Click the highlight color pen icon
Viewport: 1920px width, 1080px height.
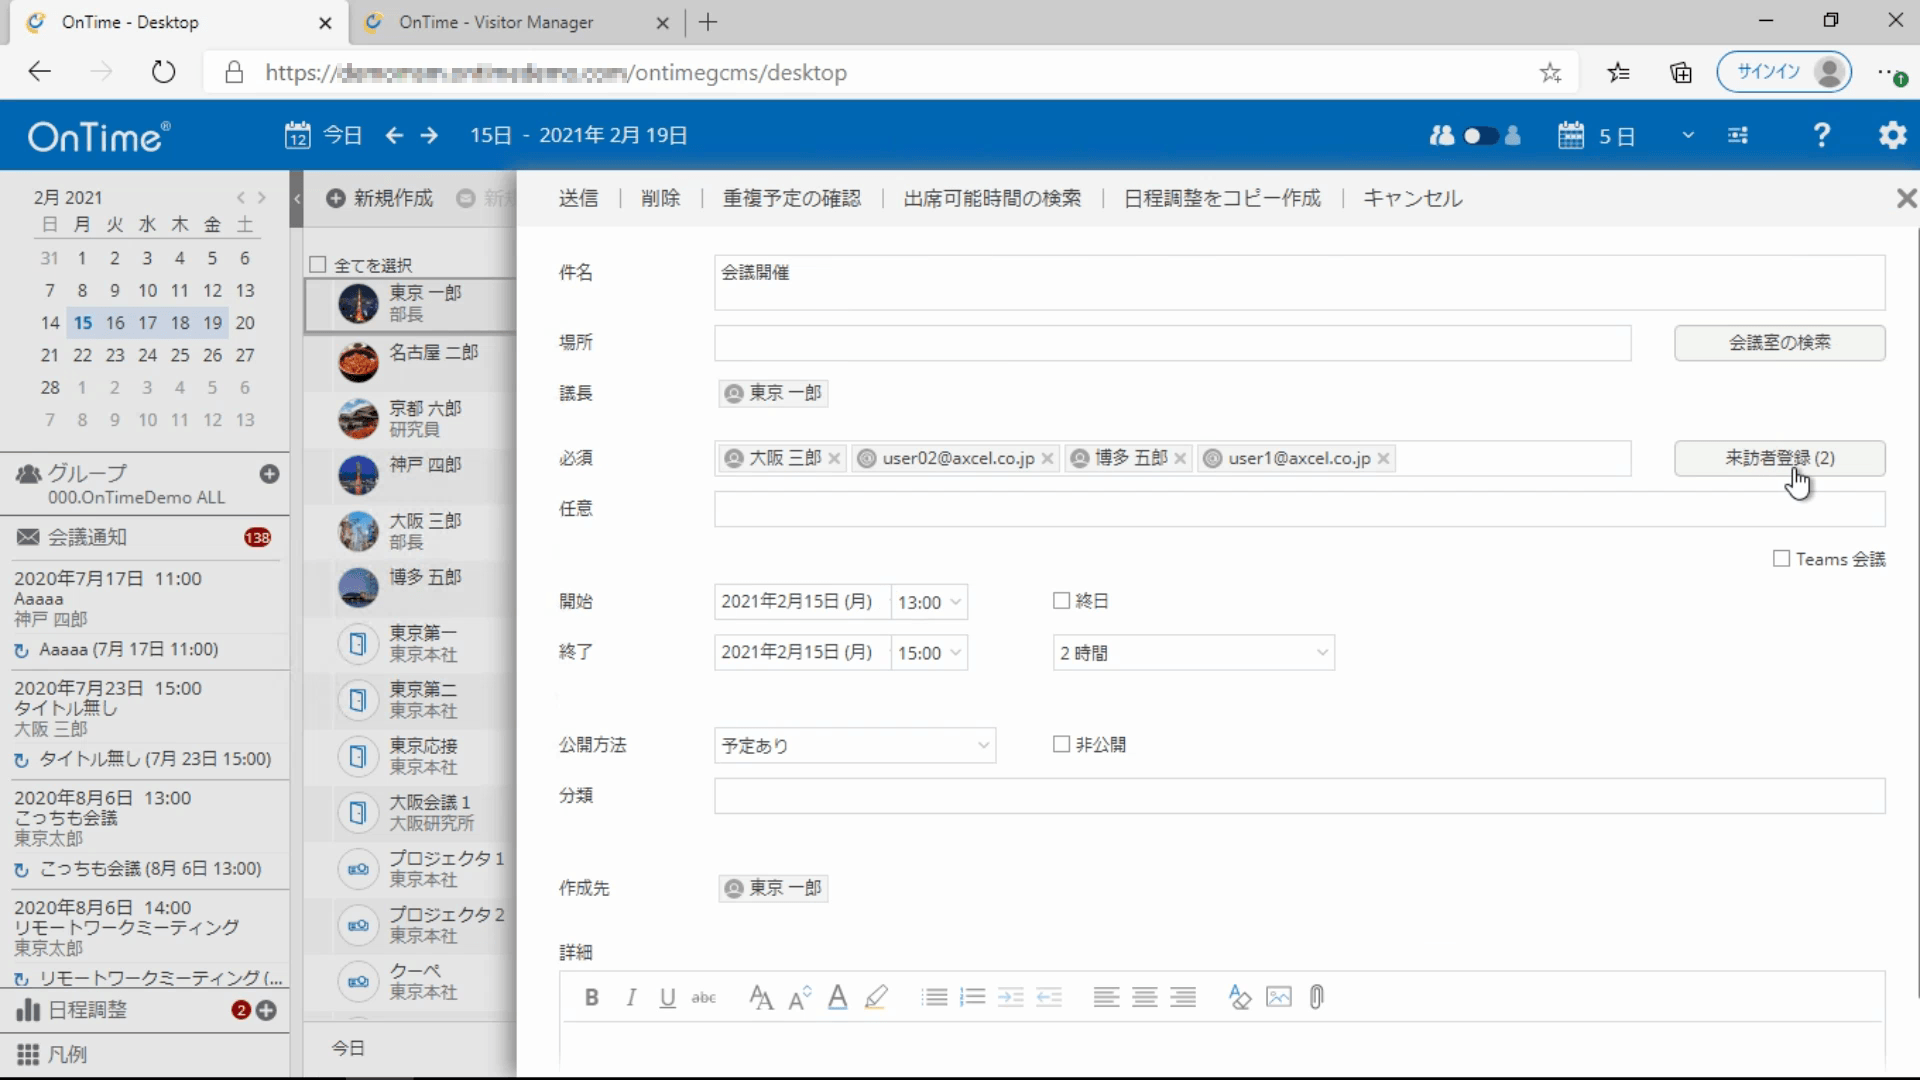pos(876,997)
